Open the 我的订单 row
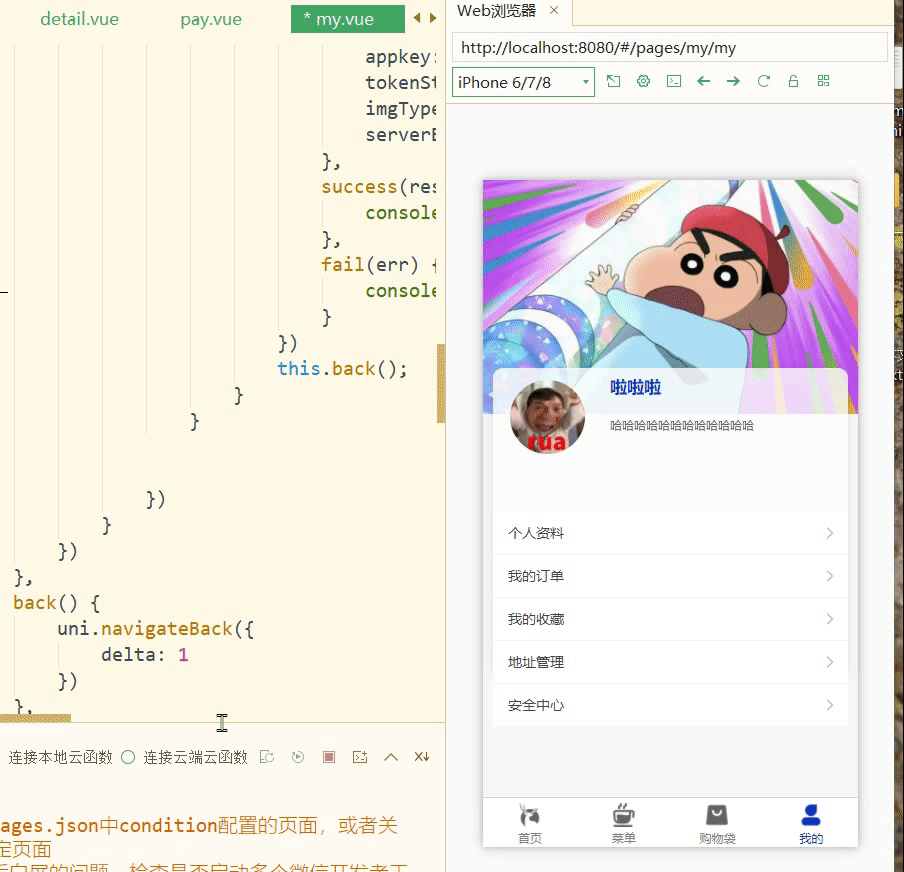Image resolution: width=904 pixels, height=872 pixels. click(x=670, y=576)
